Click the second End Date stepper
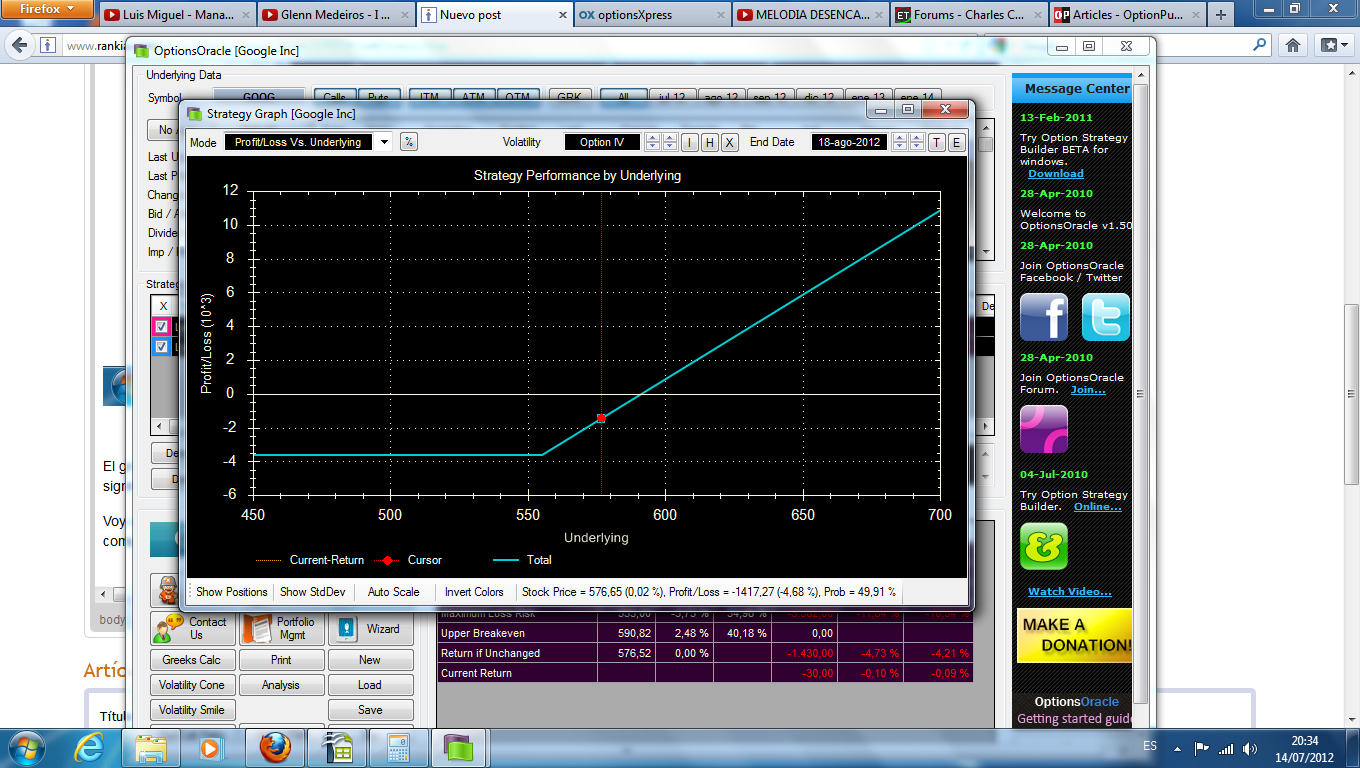This screenshot has height=768, width=1360. point(917,142)
